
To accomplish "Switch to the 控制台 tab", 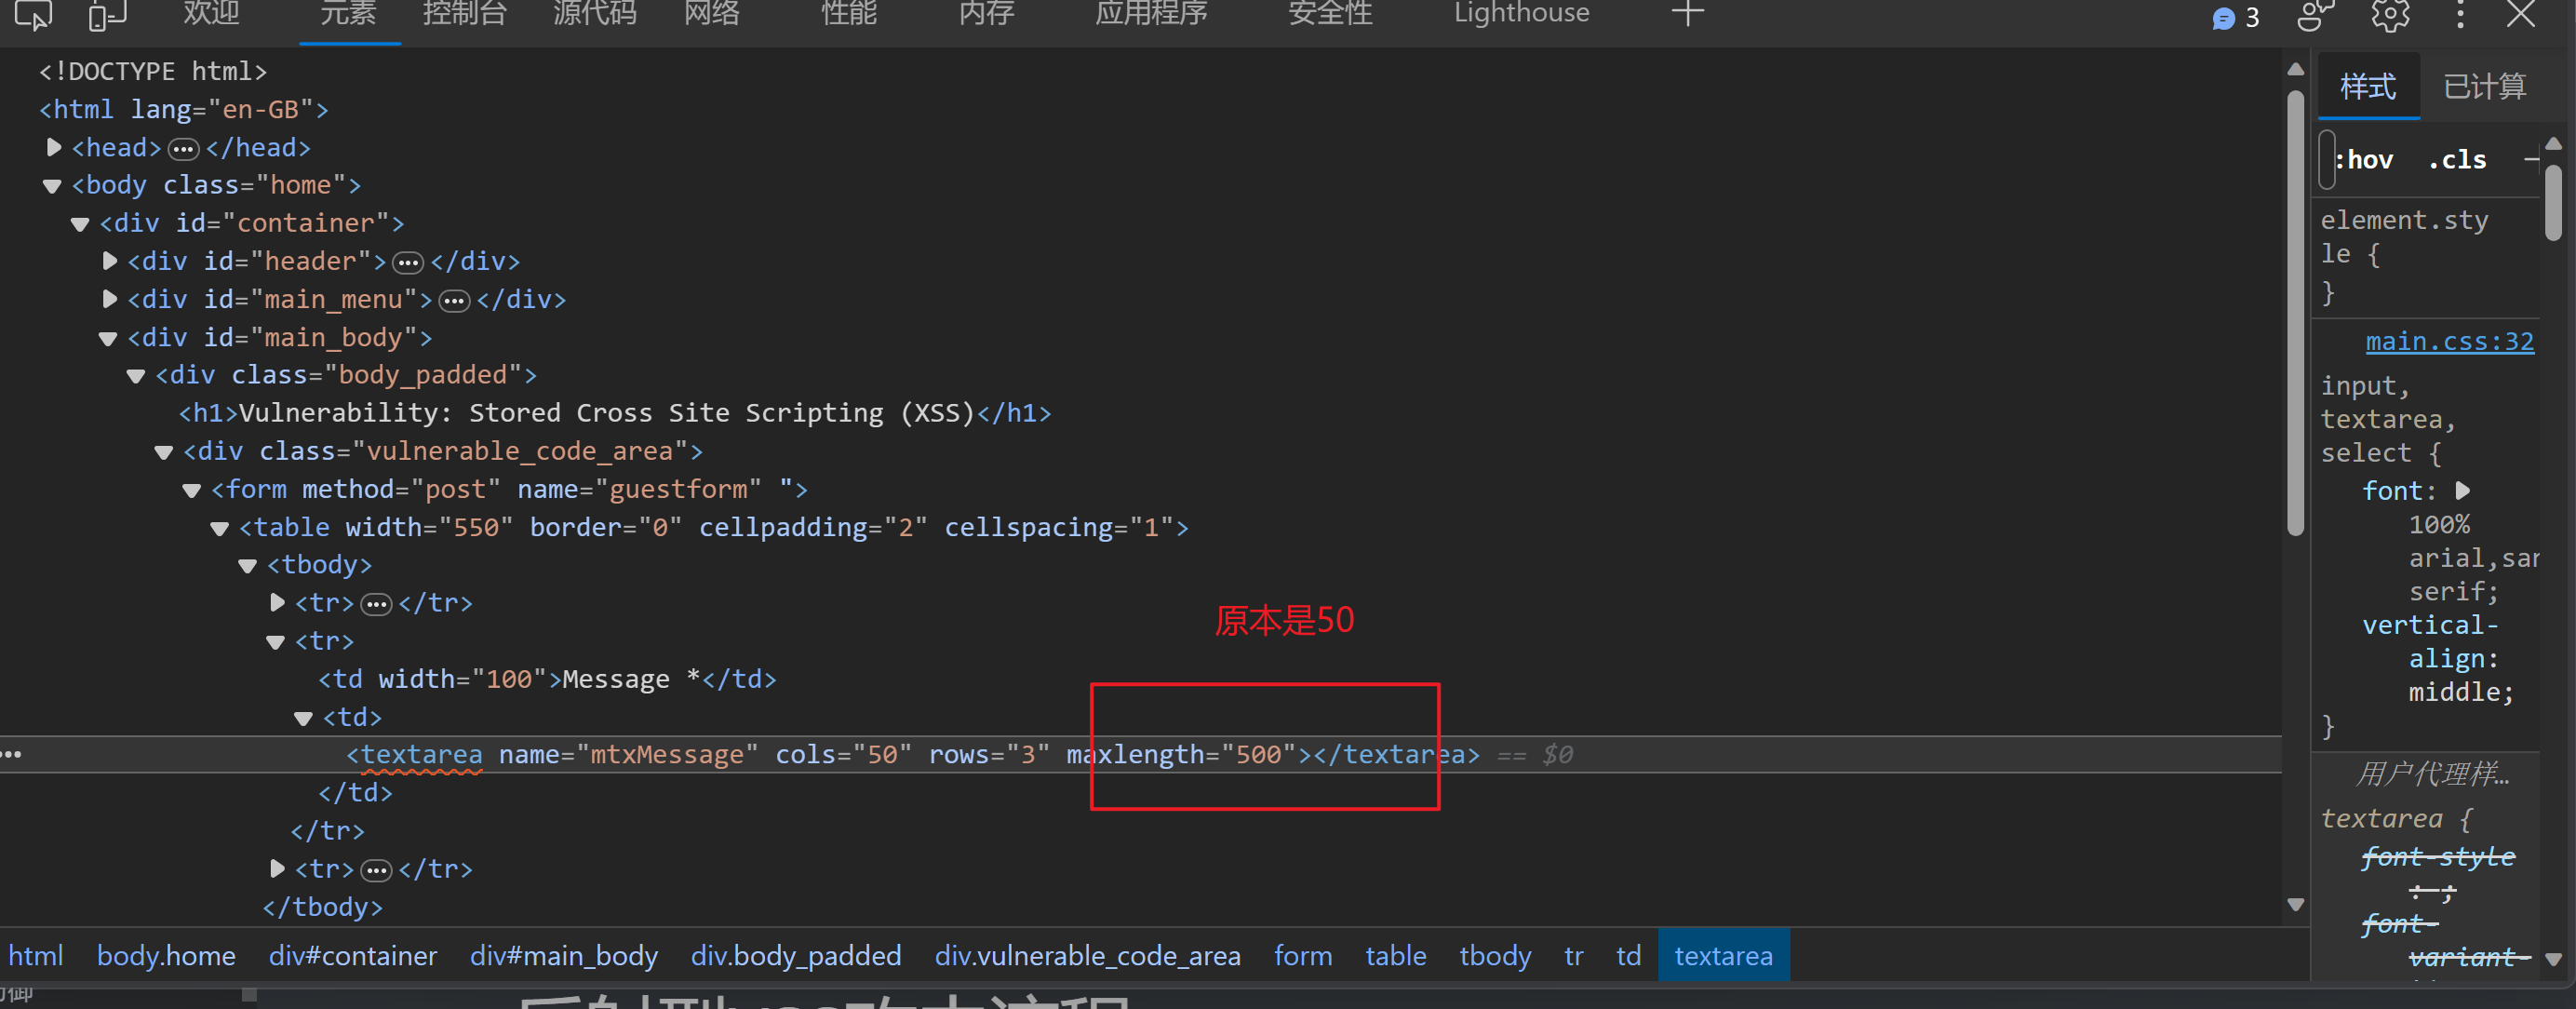I will pos(464,14).
